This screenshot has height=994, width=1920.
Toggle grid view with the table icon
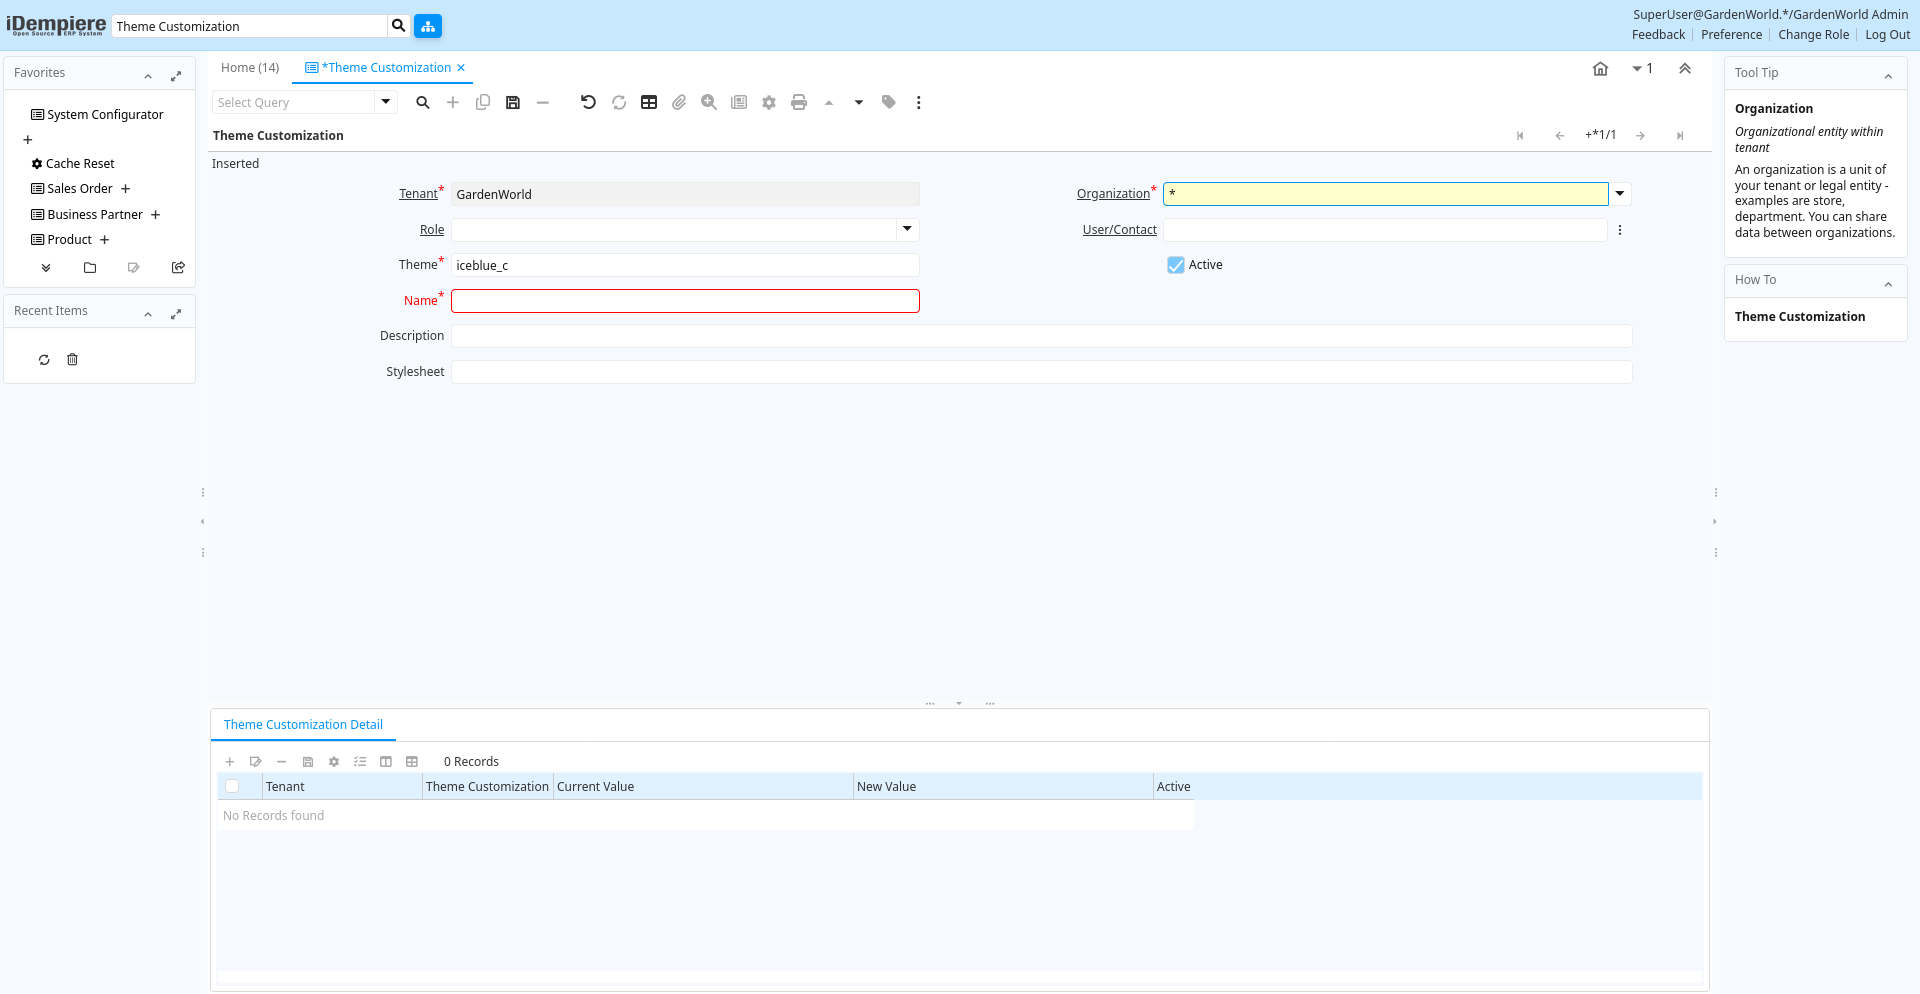649,102
